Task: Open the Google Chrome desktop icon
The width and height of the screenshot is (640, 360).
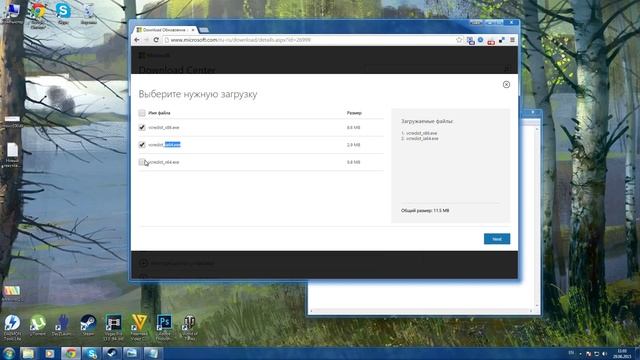Action: coord(38,16)
